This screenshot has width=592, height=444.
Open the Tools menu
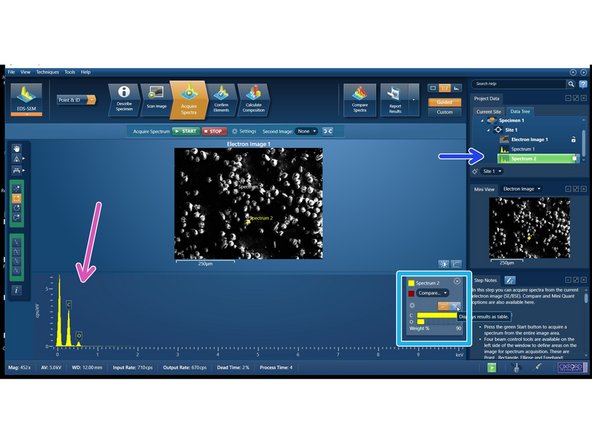pos(69,72)
